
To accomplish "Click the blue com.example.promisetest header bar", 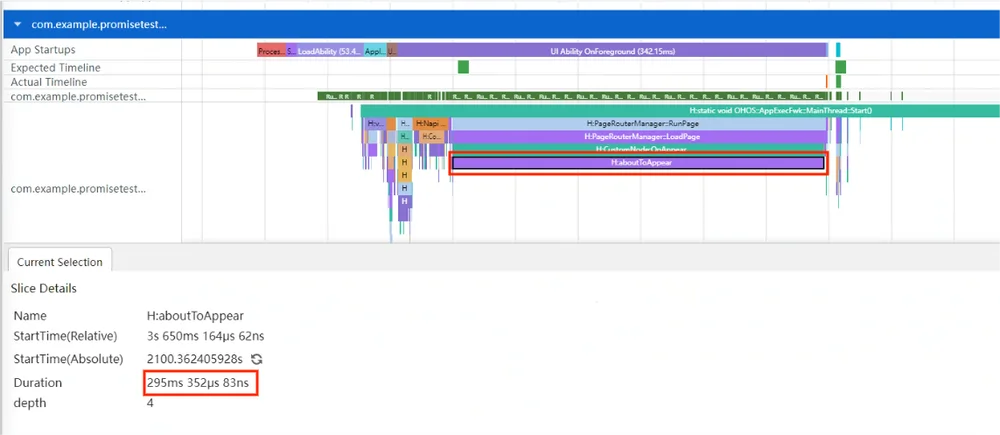I will 500,25.
